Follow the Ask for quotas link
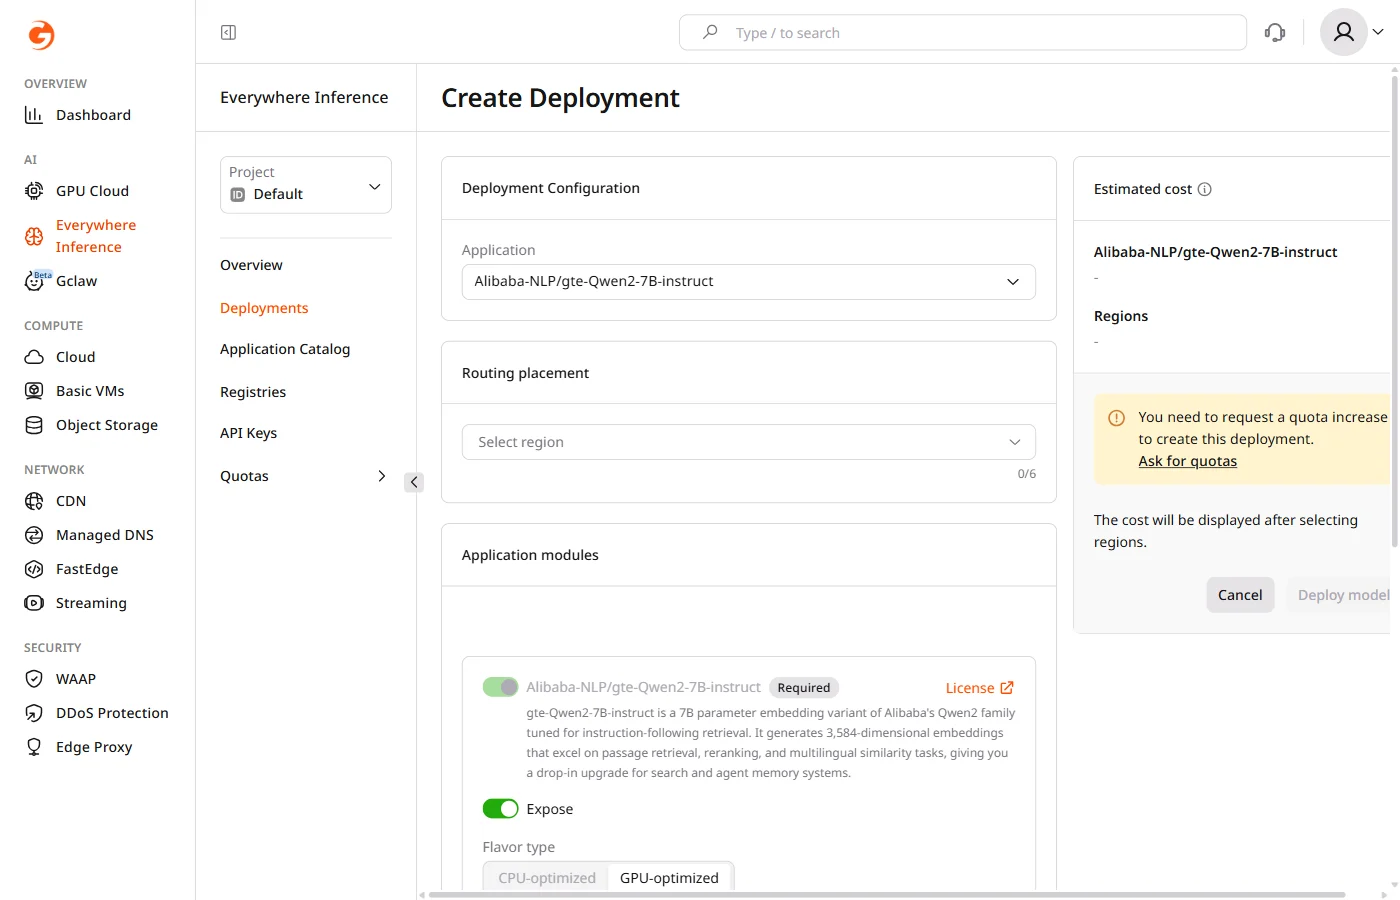The image size is (1400, 900). click(x=1188, y=461)
